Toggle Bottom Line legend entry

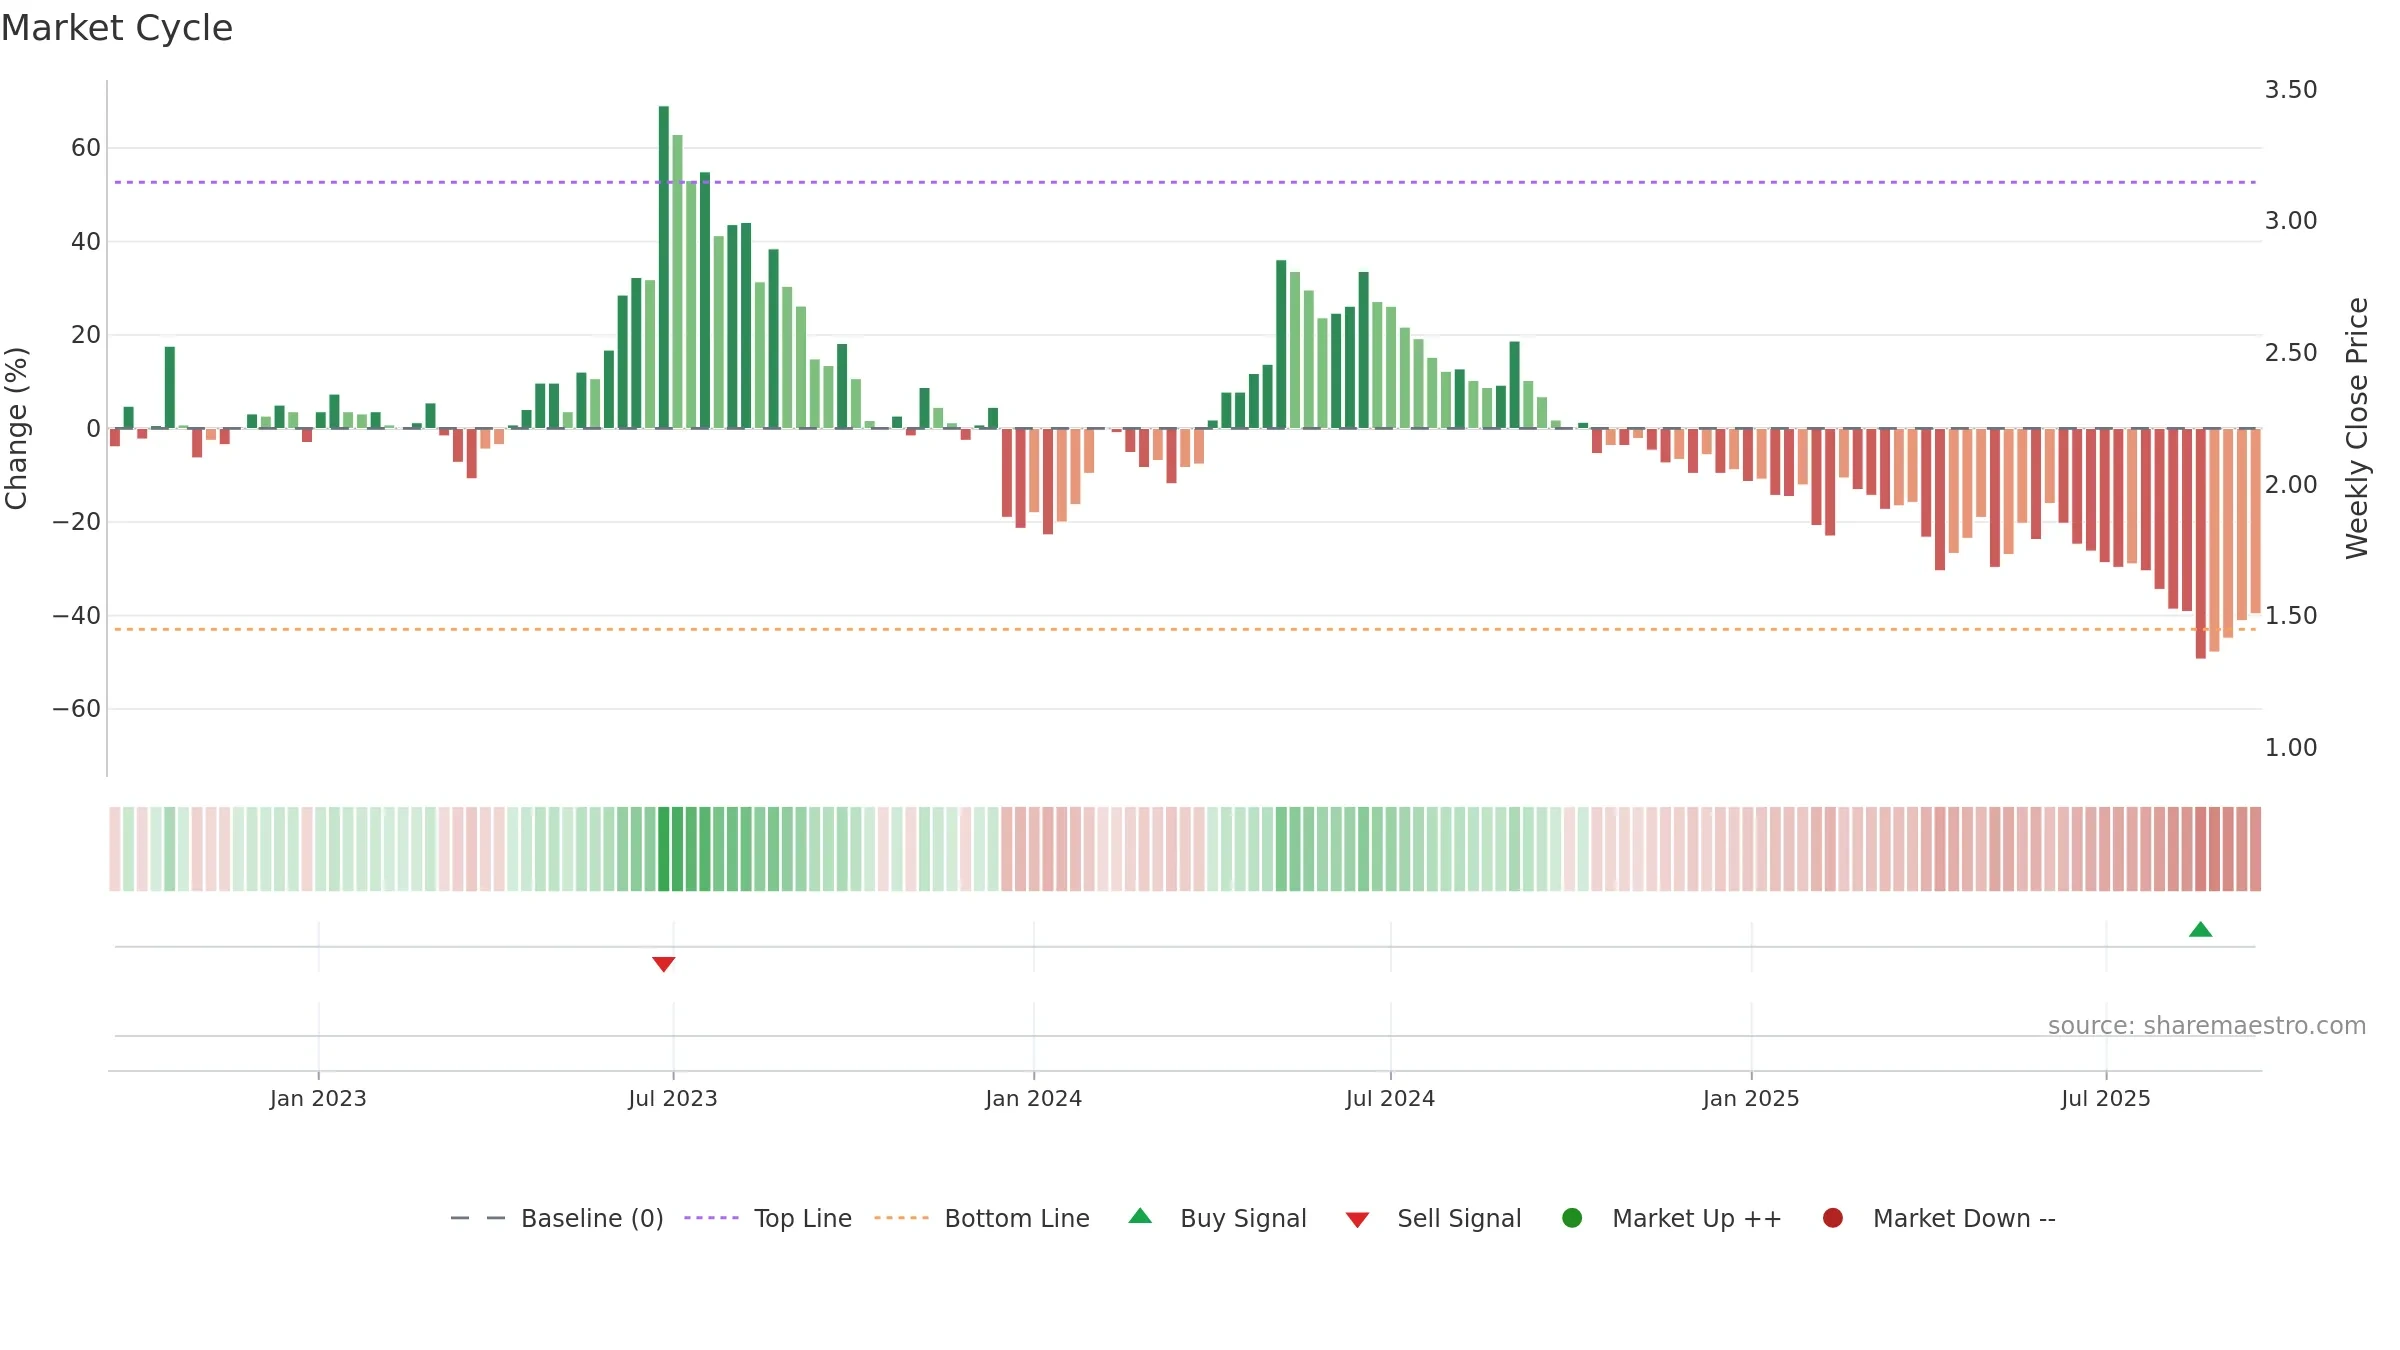point(982,1218)
